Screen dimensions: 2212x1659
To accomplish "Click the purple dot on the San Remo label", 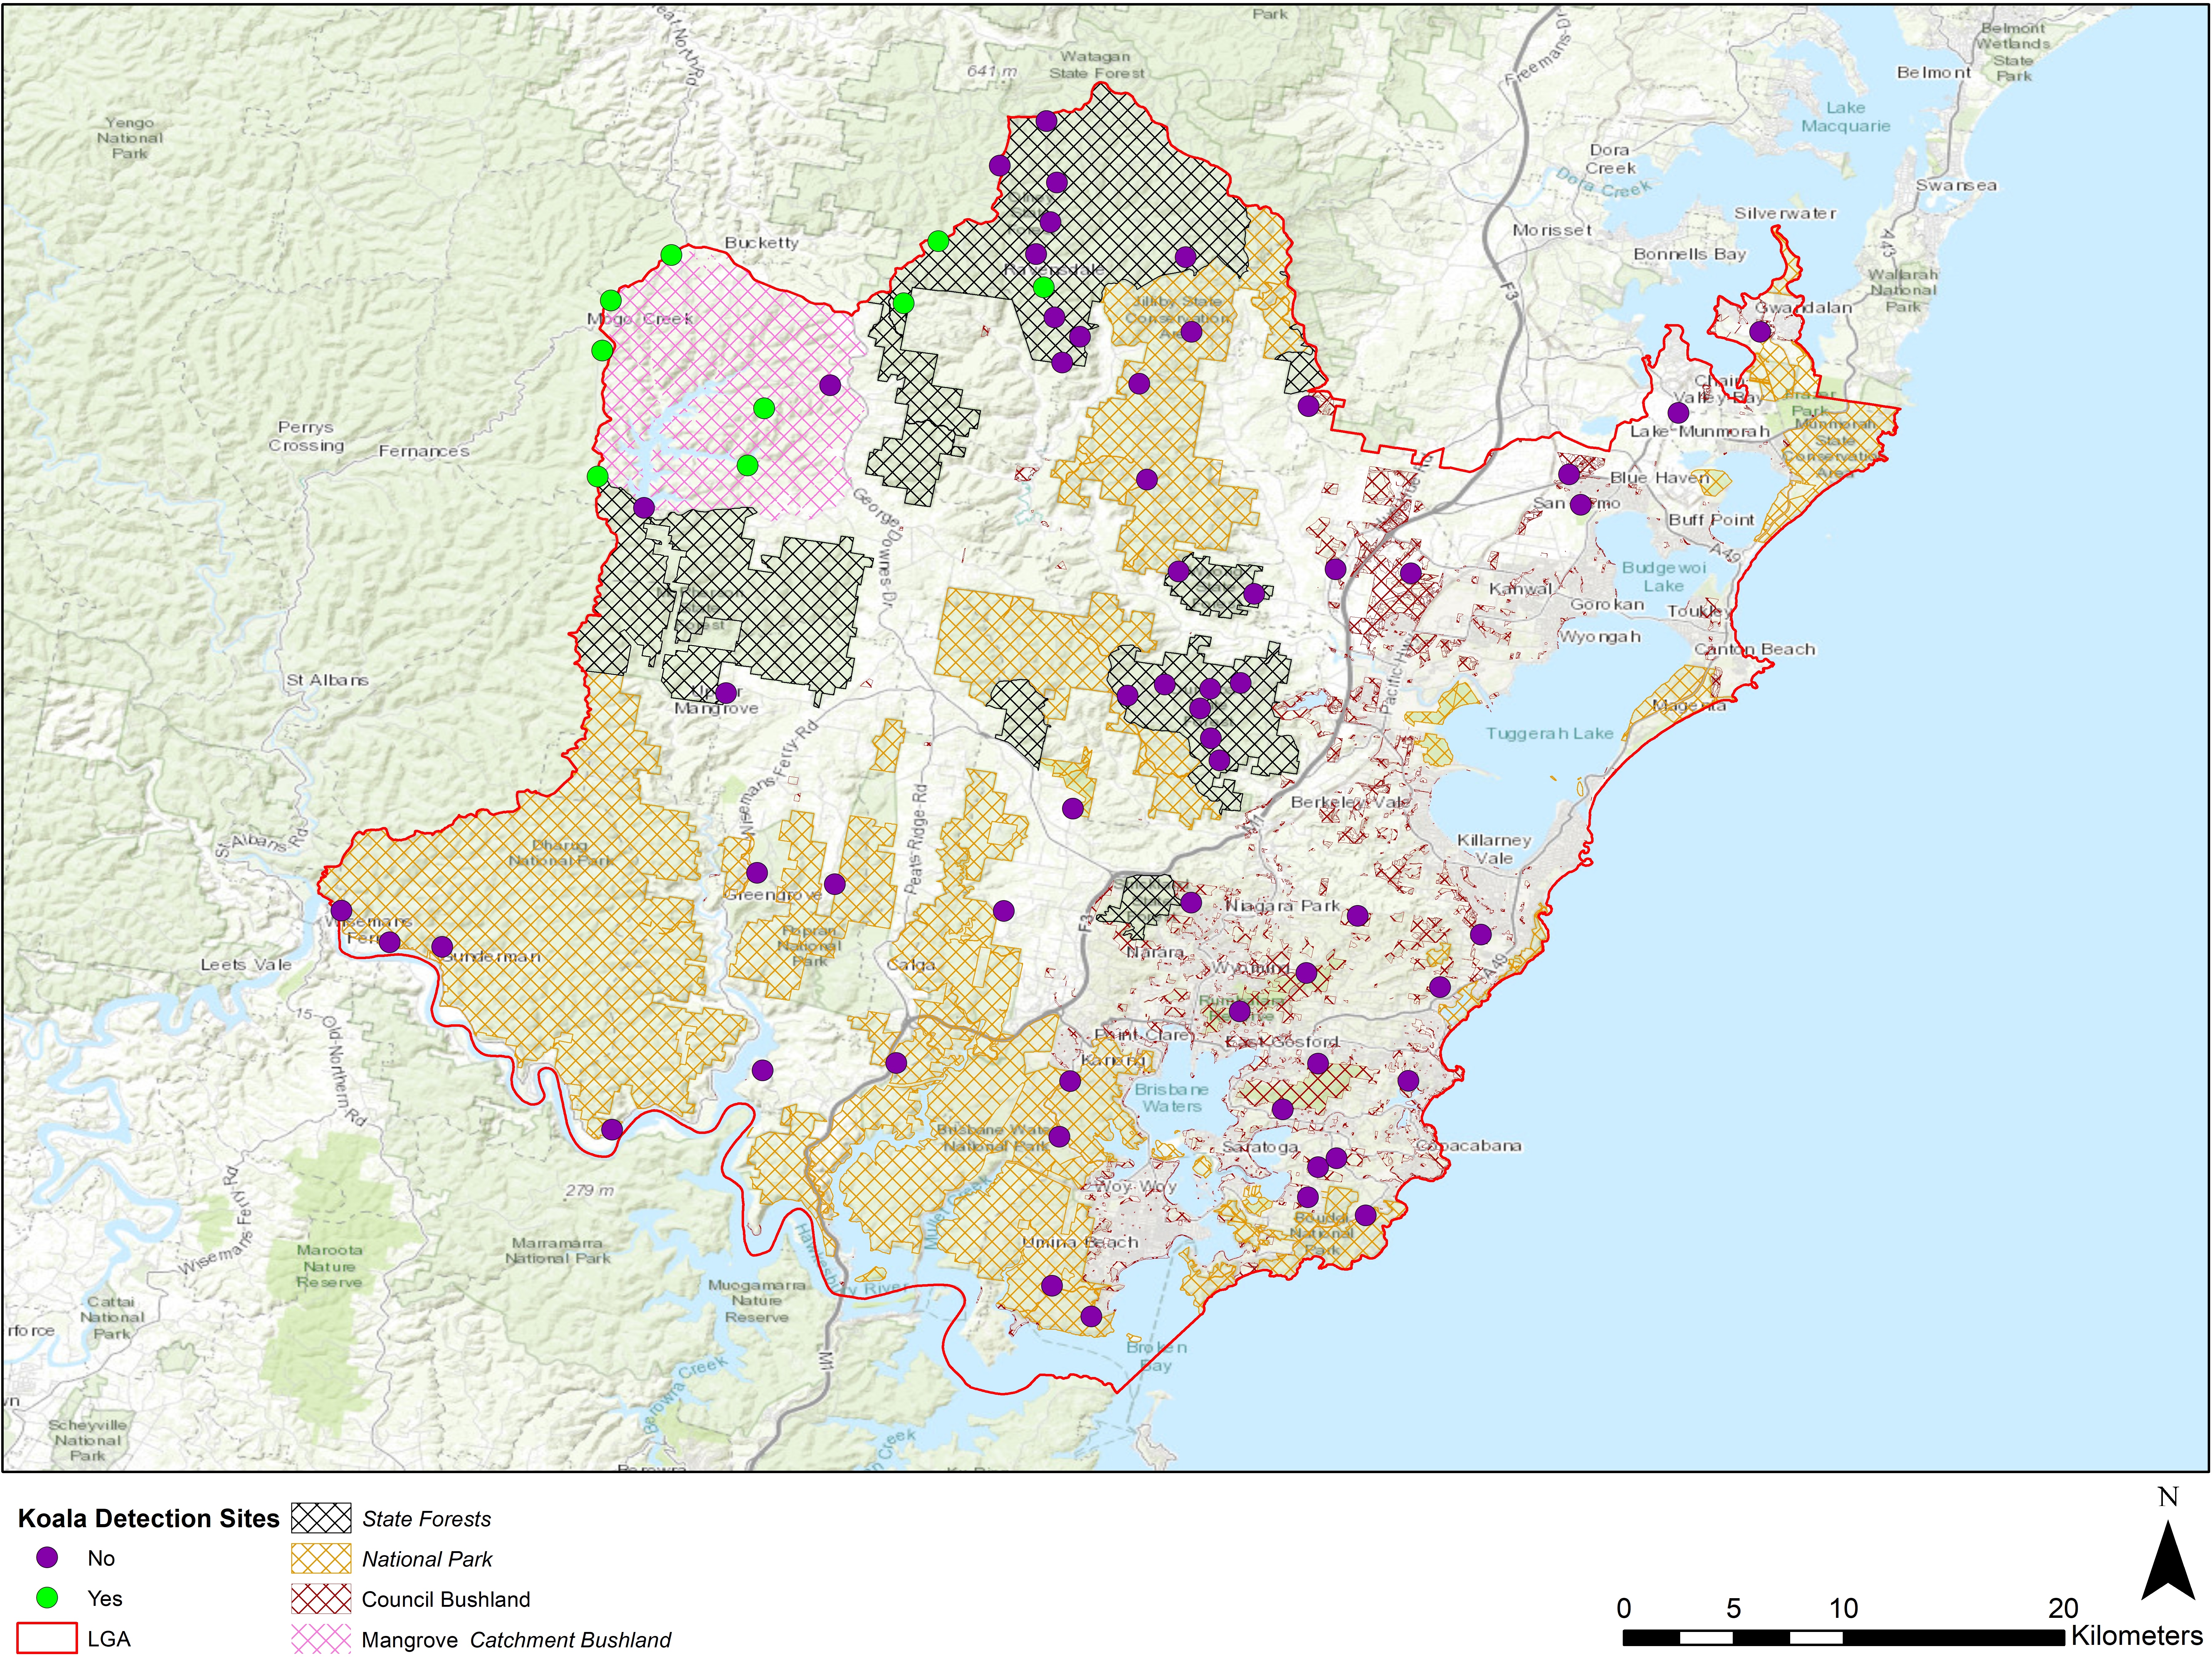I will (x=1580, y=504).
